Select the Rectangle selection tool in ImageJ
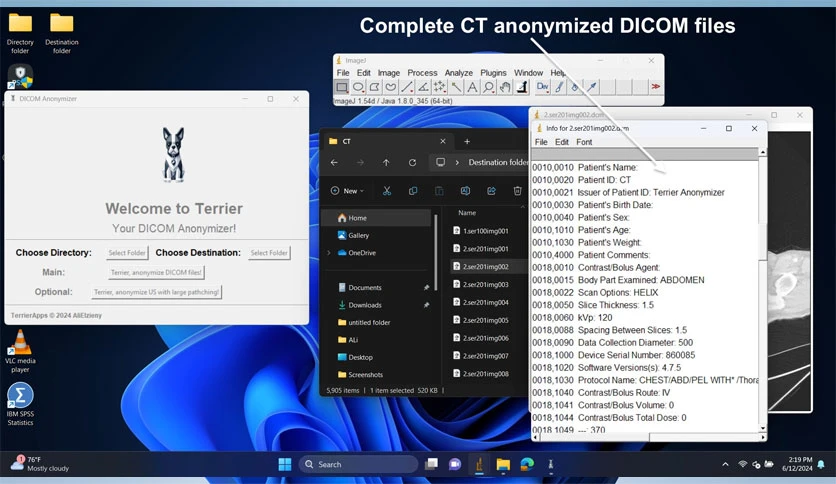Viewport: 836px width, 484px height. (342, 87)
